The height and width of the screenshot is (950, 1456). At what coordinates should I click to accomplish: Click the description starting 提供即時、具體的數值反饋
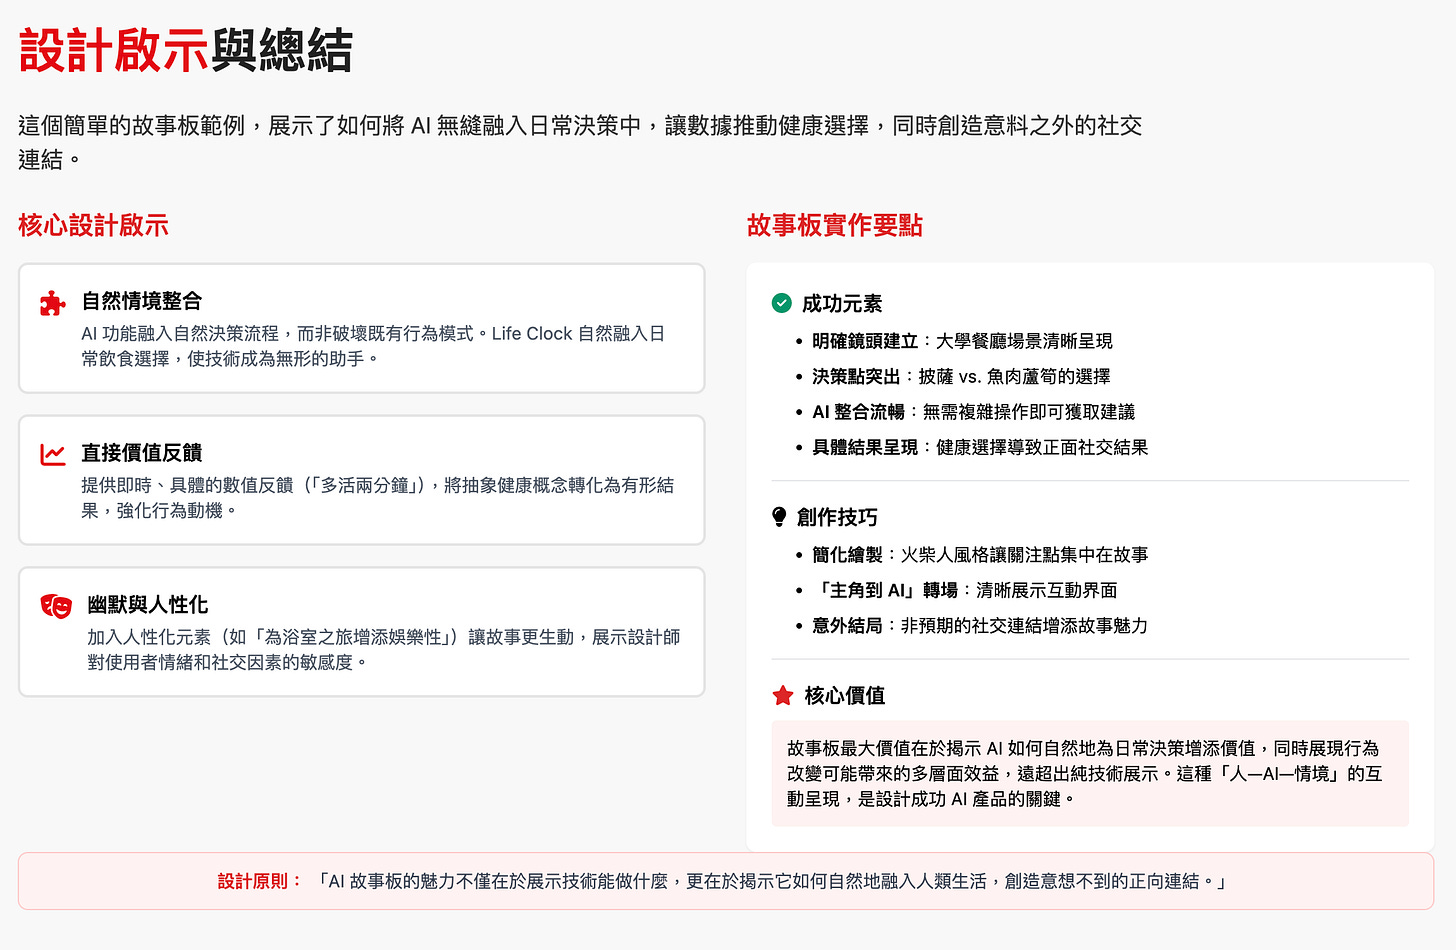point(378,498)
